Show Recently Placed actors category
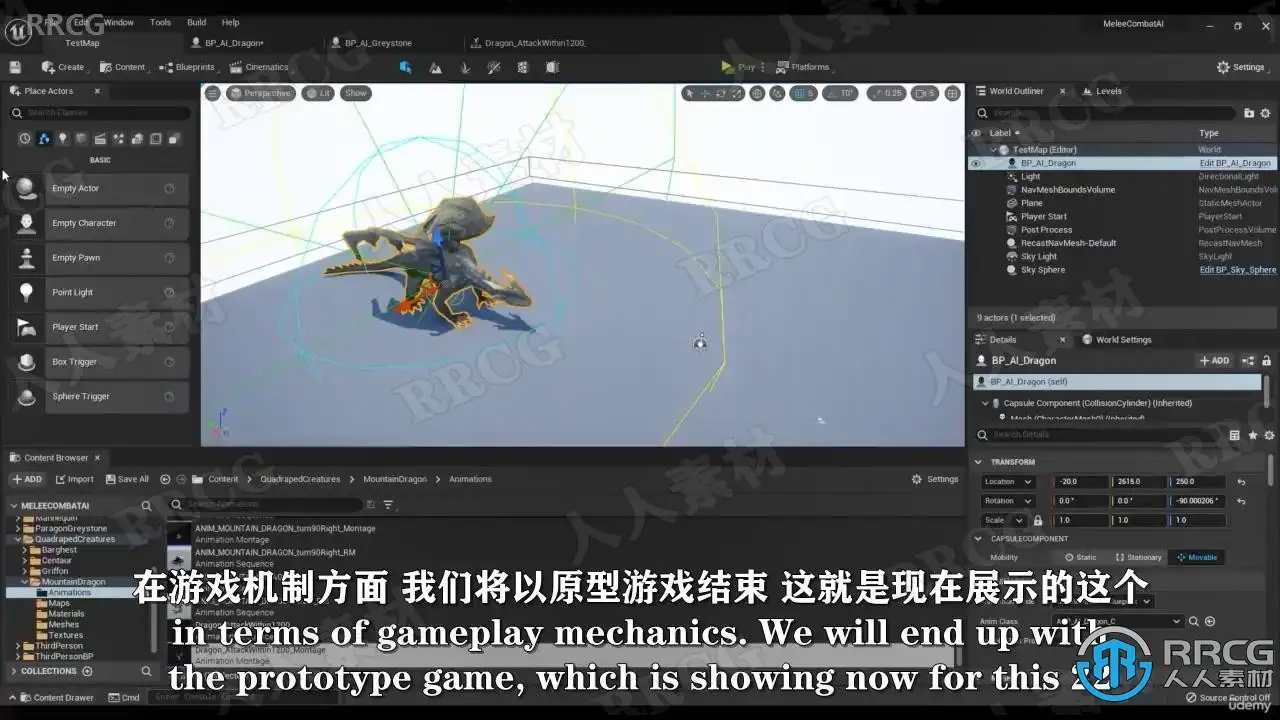Screen dimensions: 1280x720 point(25,139)
